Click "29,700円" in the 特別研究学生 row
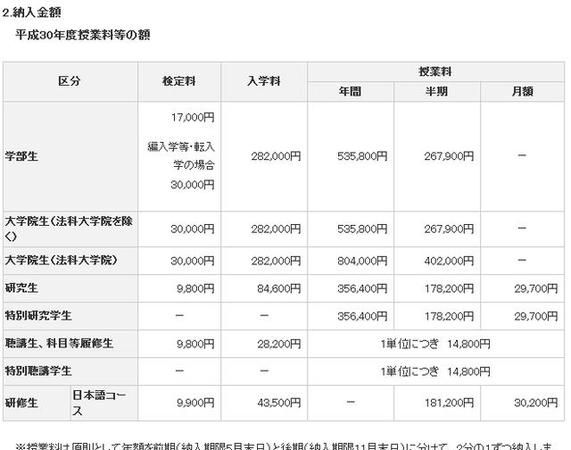 point(536,316)
